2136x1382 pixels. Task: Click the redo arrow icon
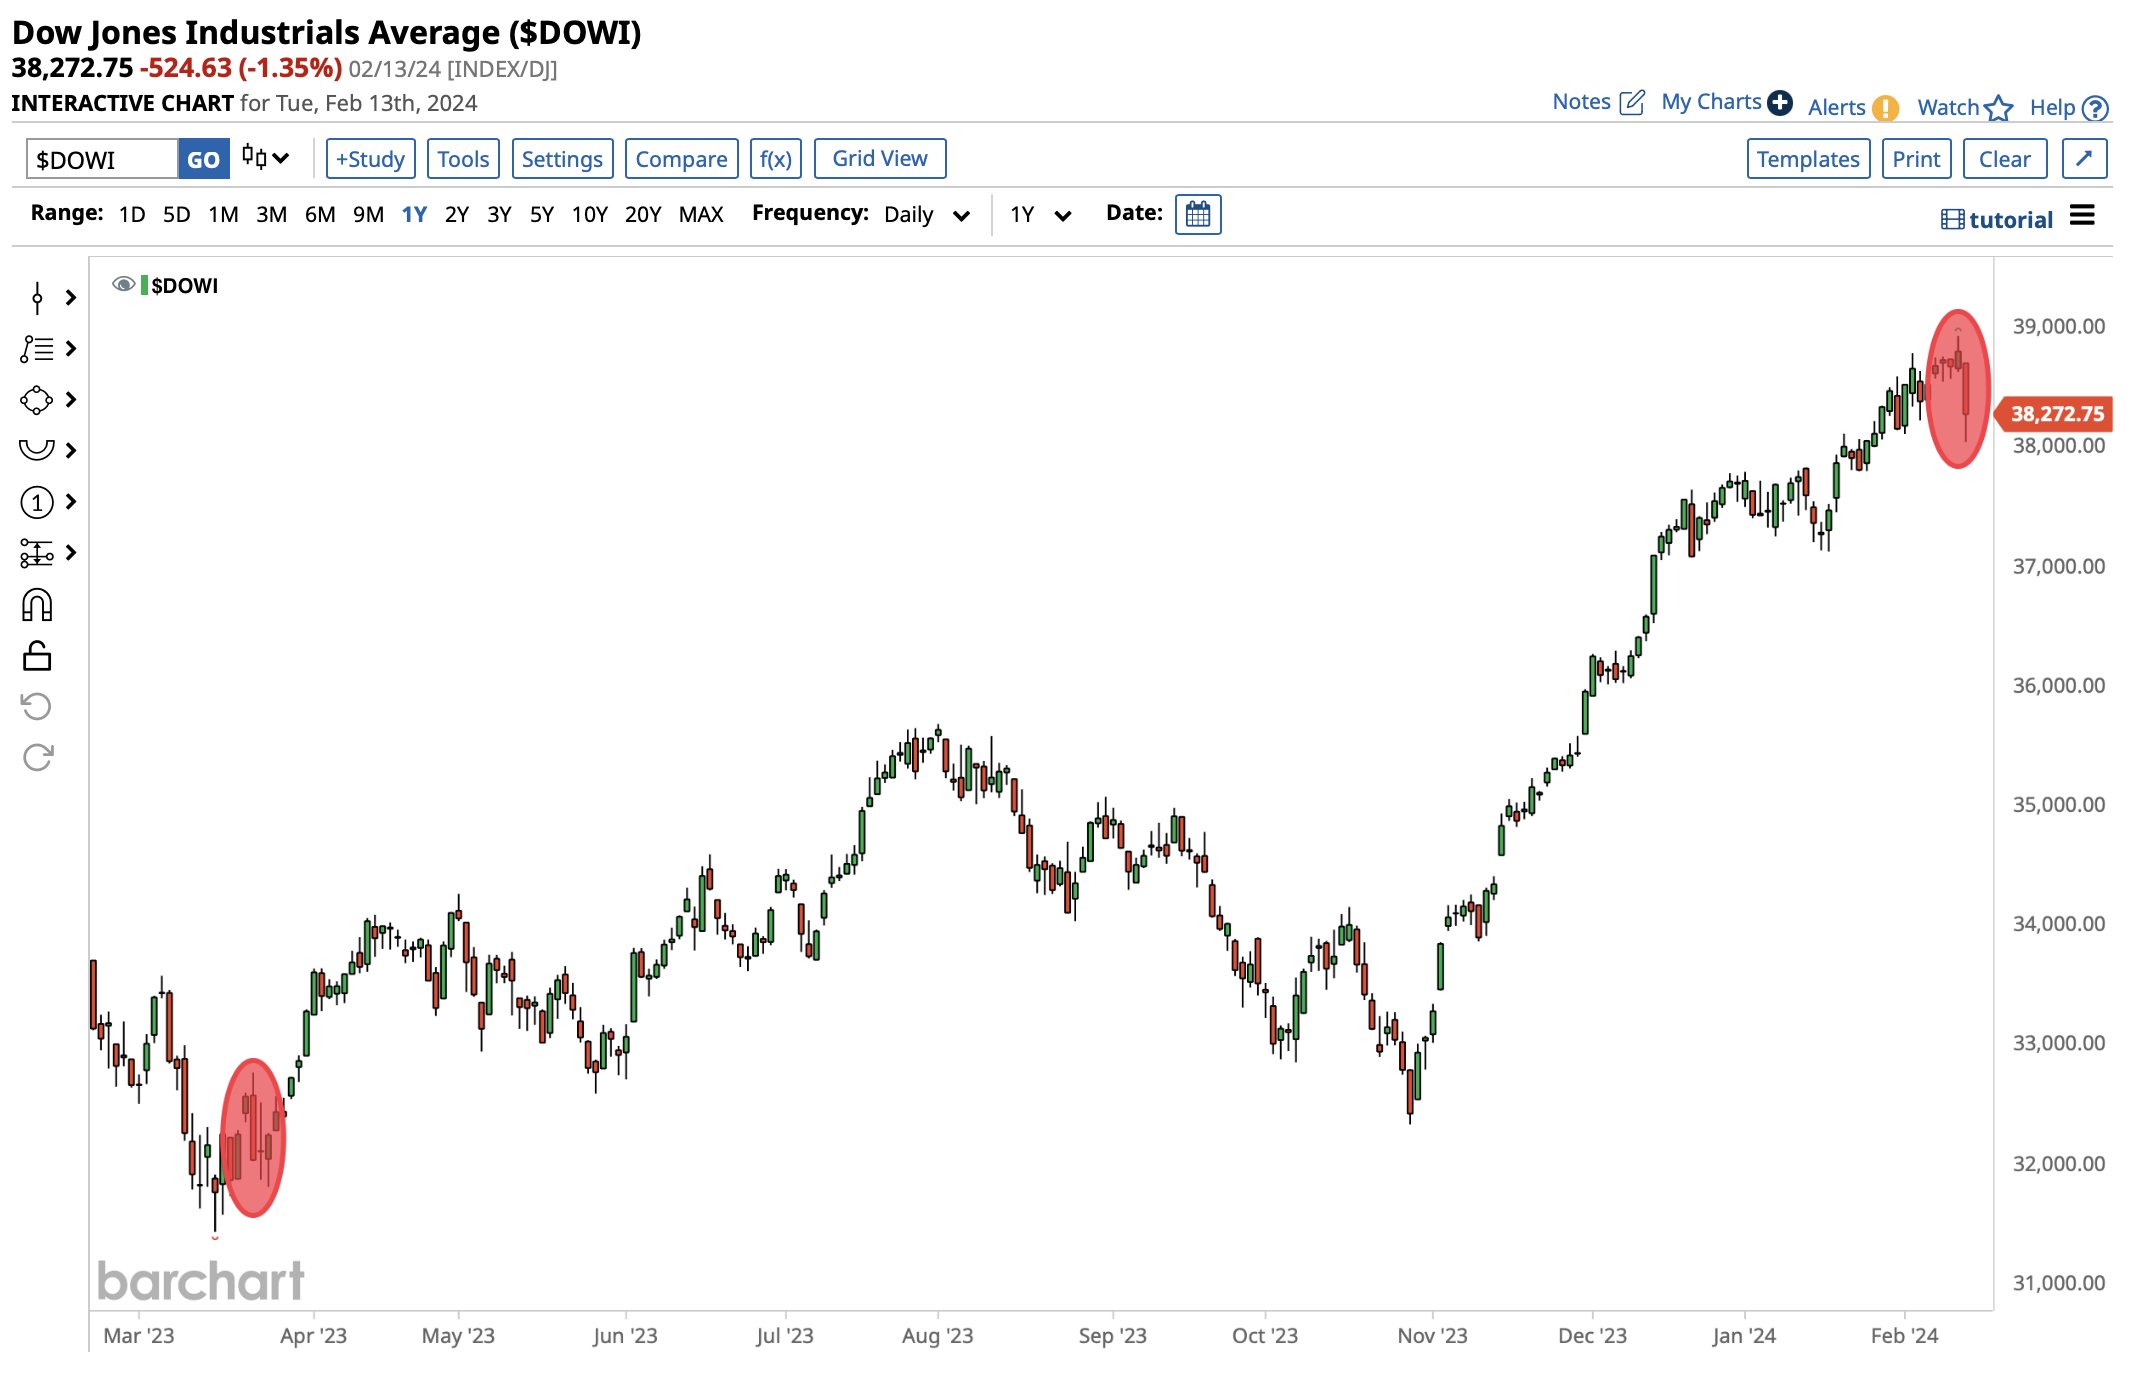click(x=37, y=758)
